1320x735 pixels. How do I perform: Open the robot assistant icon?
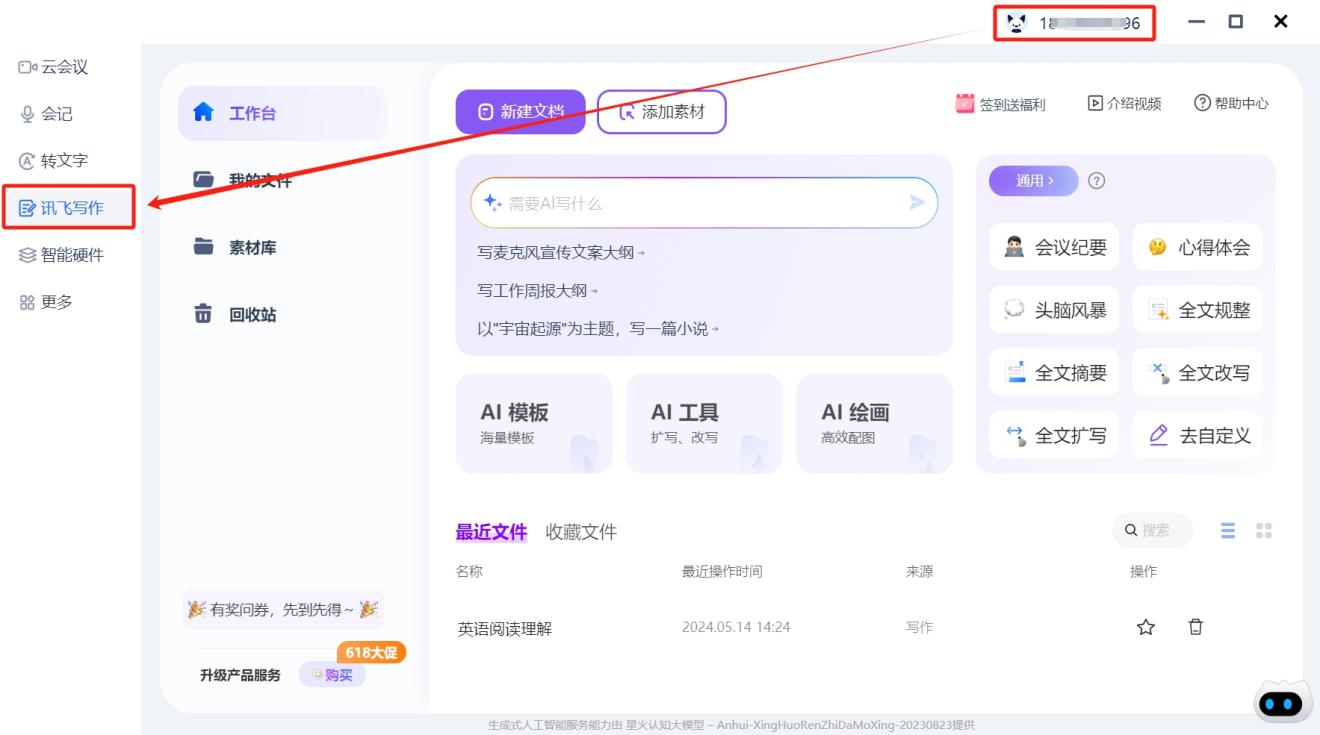1283,702
